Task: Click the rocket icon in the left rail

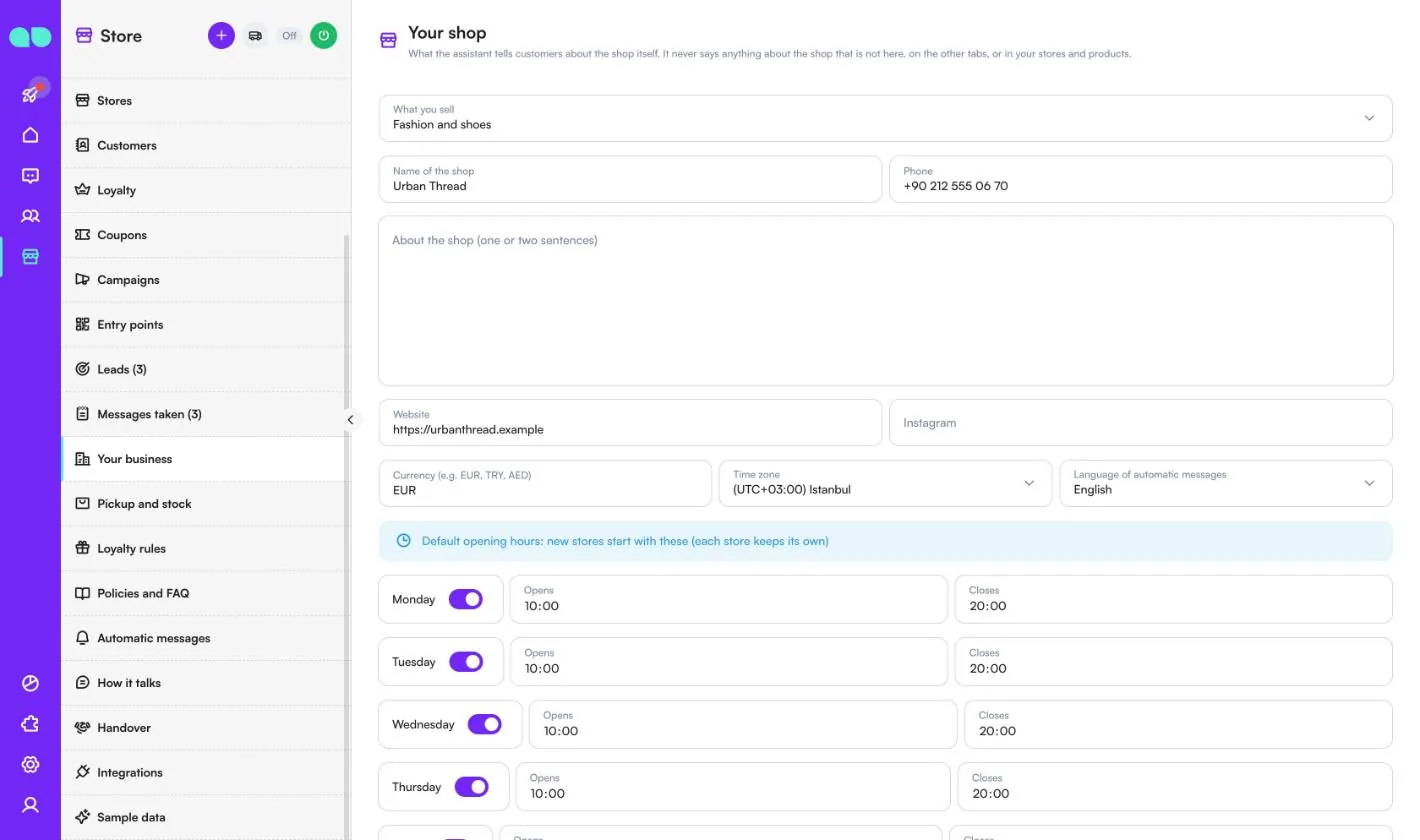Action: tap(30, 94)
